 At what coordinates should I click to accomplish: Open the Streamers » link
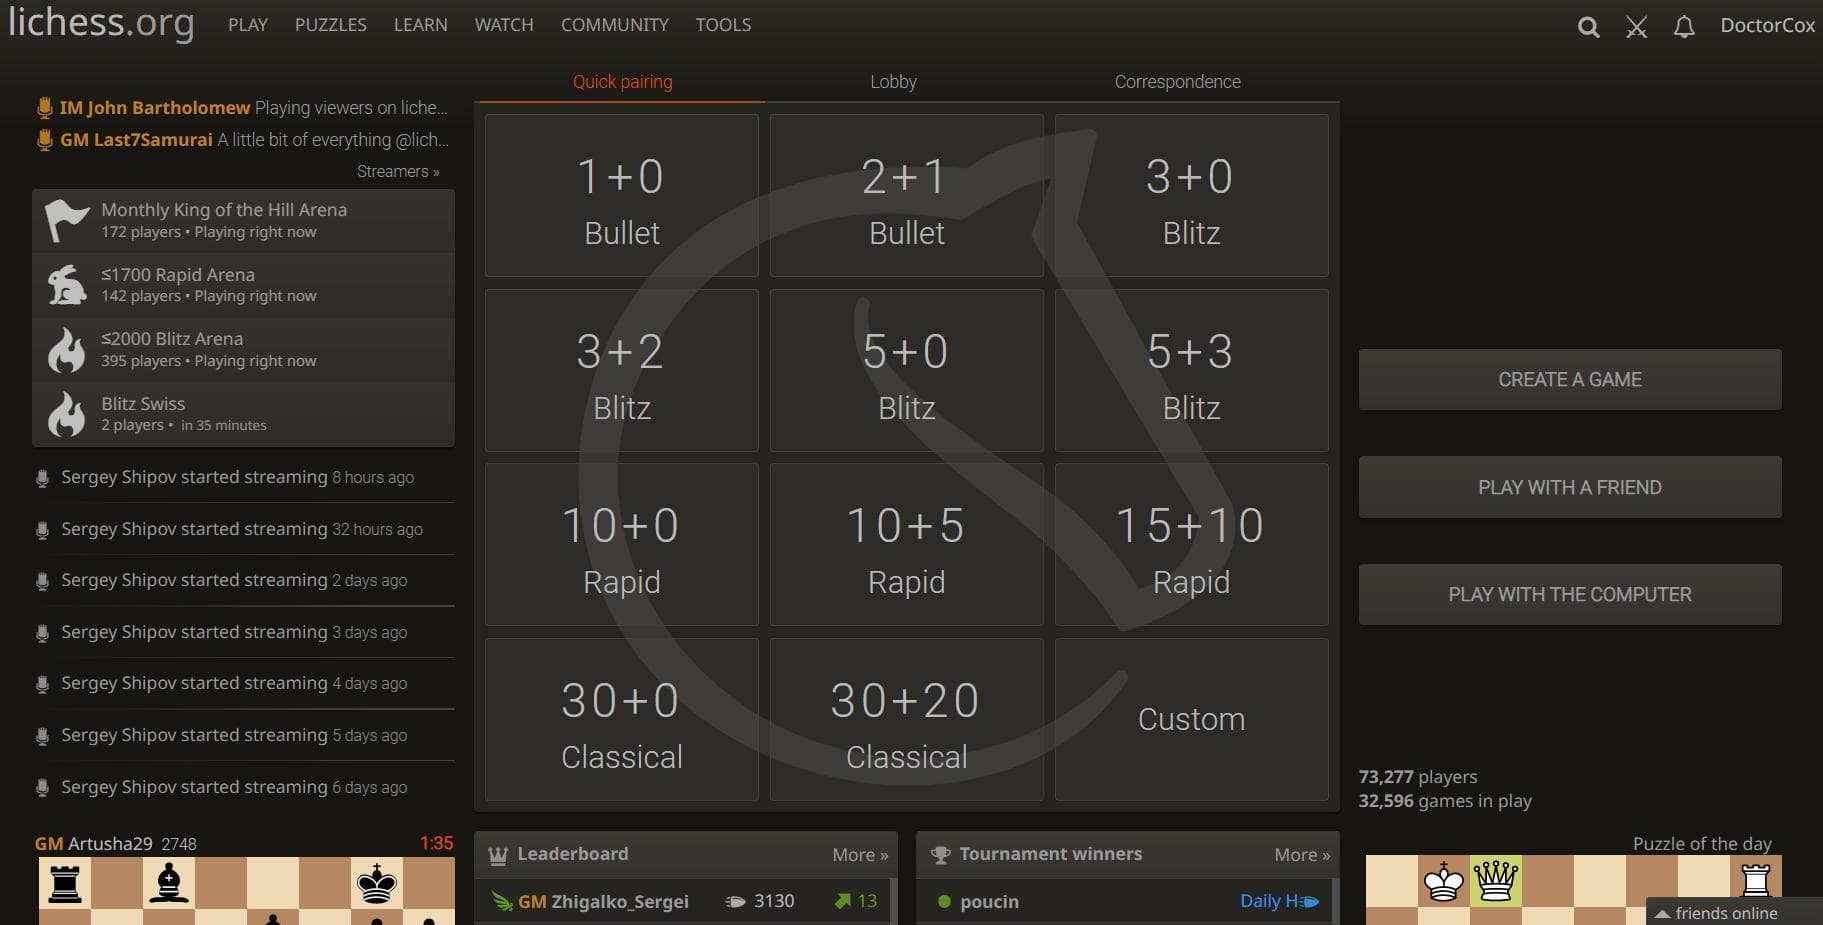(x=398, y=172)
